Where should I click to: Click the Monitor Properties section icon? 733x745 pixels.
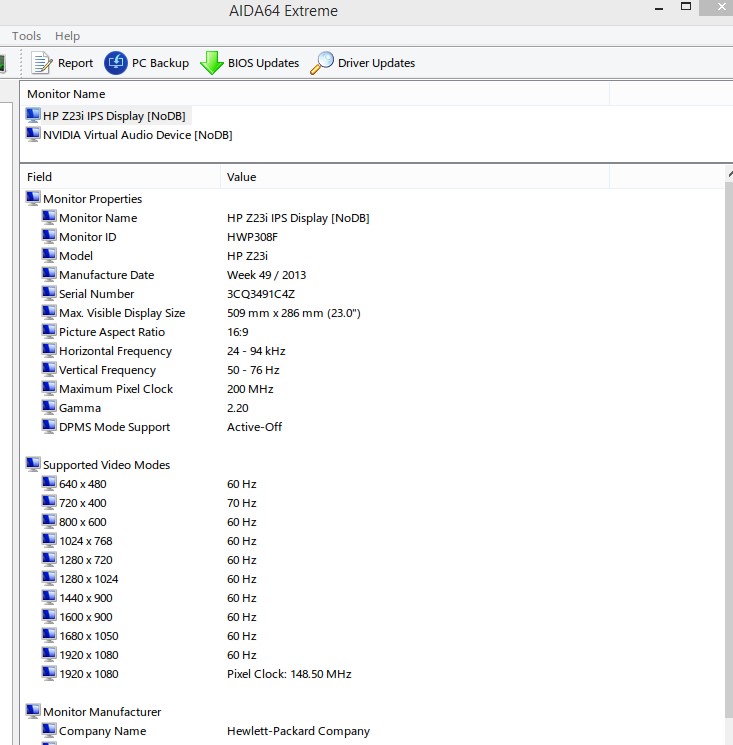click(33, 199)
